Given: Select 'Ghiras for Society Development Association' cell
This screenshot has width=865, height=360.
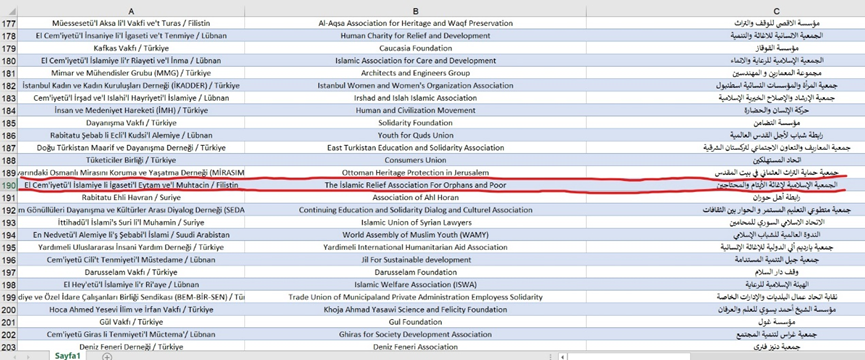Looking at the screenshot, I should [x=415, y=335].
